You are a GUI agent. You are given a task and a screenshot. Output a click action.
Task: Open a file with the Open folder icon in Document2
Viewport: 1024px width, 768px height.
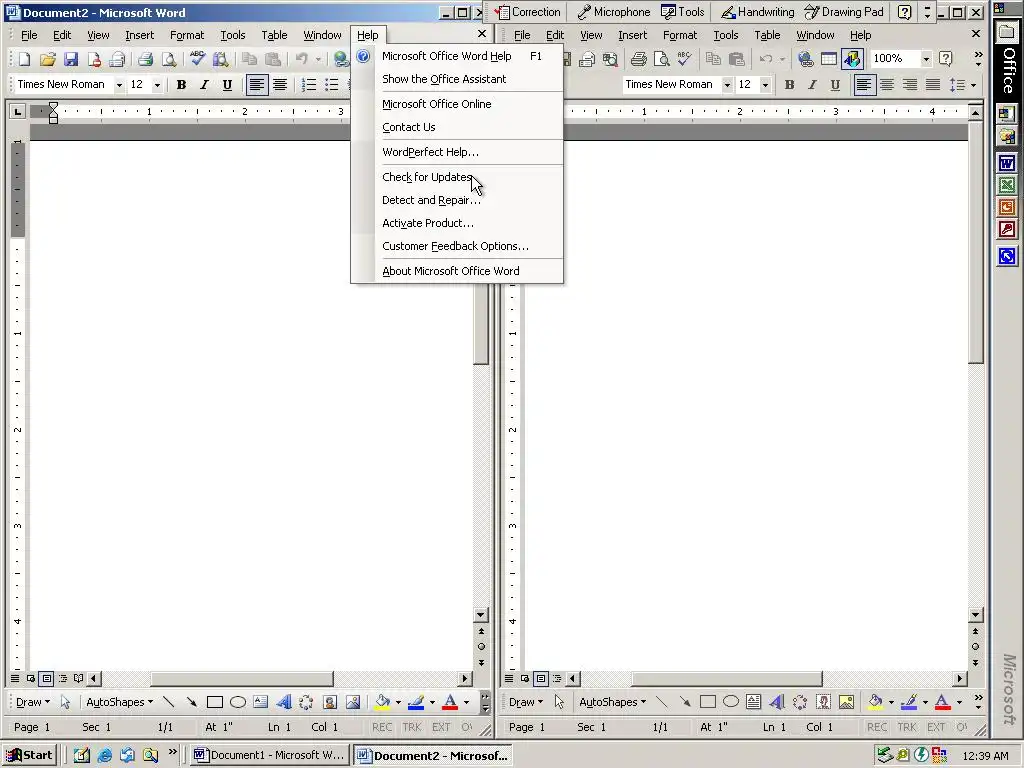pyautogui.click(x=48, y=59)
